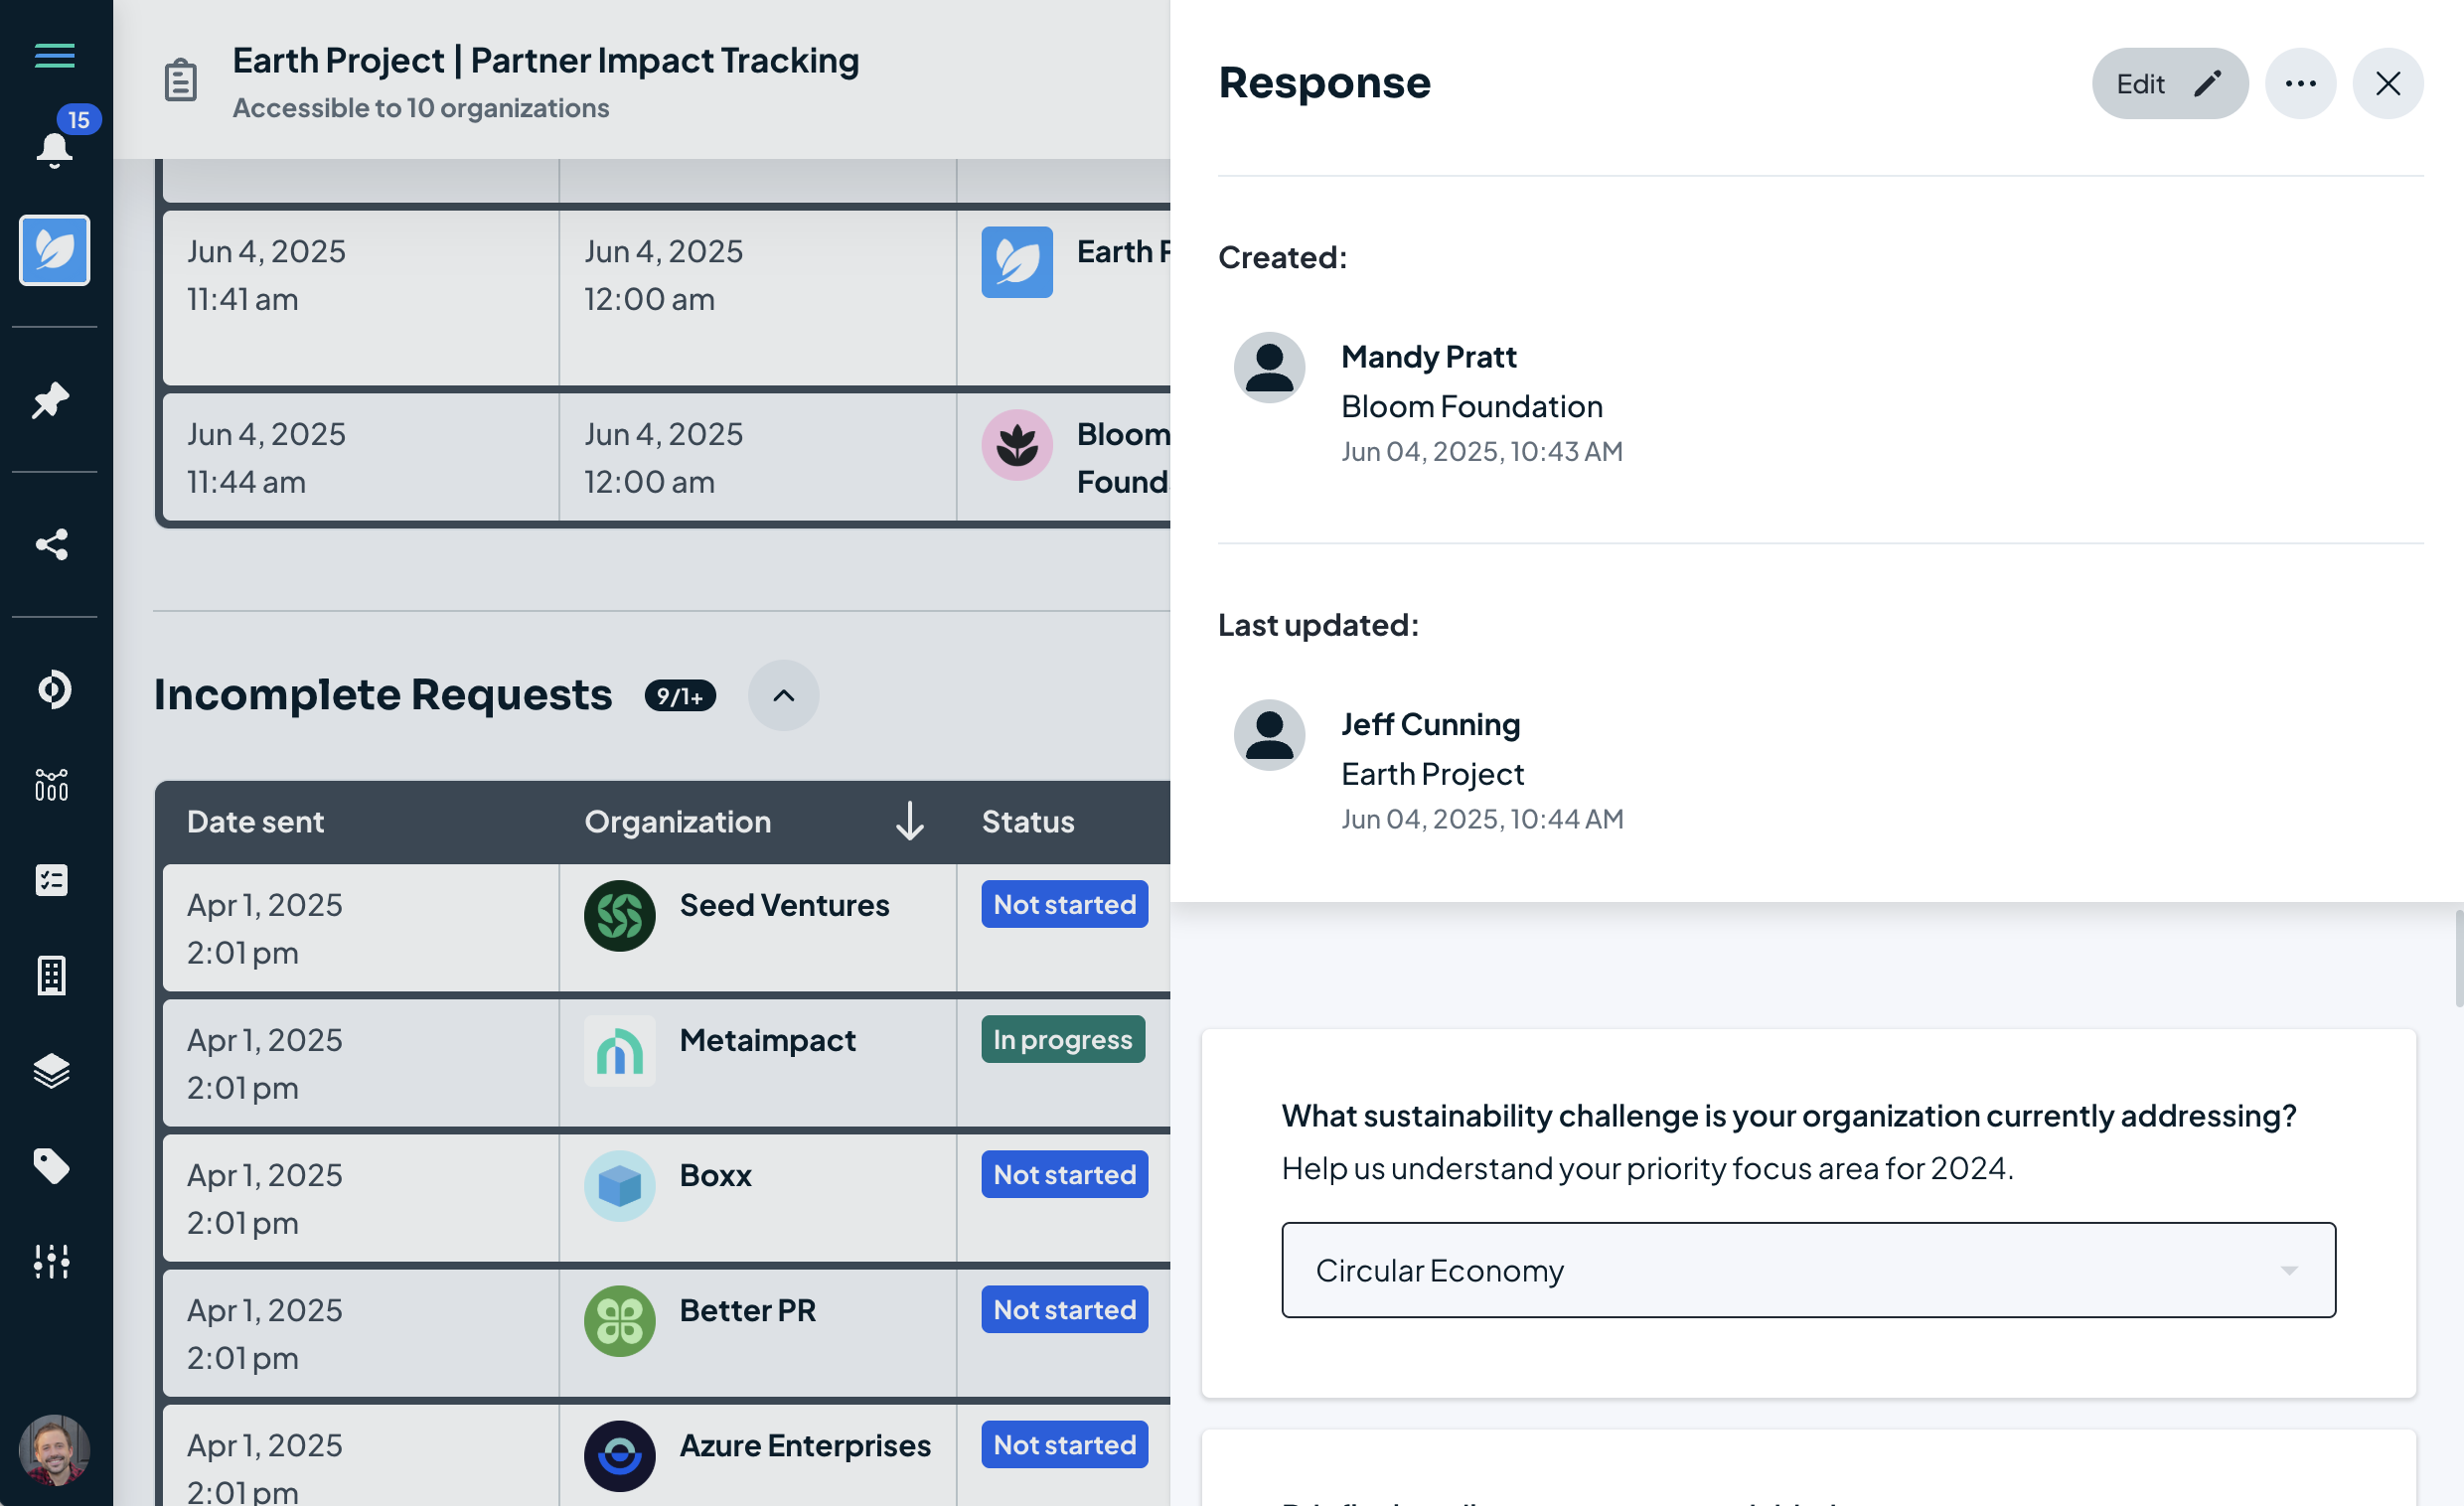Open the organizations building icon
Image resolution: width=2464 pixels, height=1506 pixels.
pos(52,976)
